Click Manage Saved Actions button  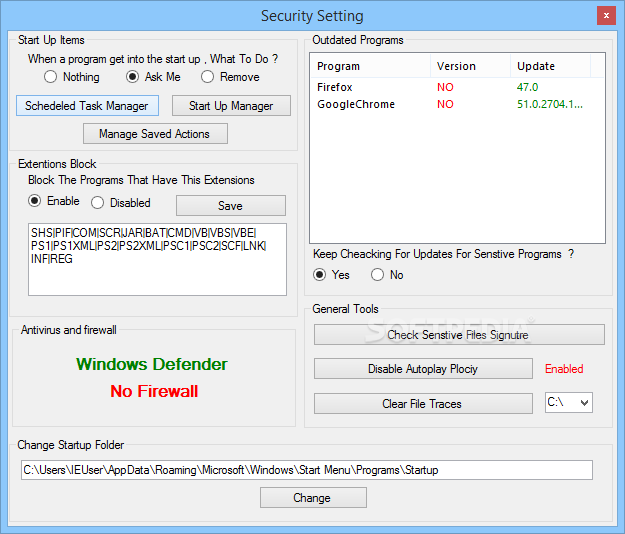pyautogui.click(x=155, y=134)
